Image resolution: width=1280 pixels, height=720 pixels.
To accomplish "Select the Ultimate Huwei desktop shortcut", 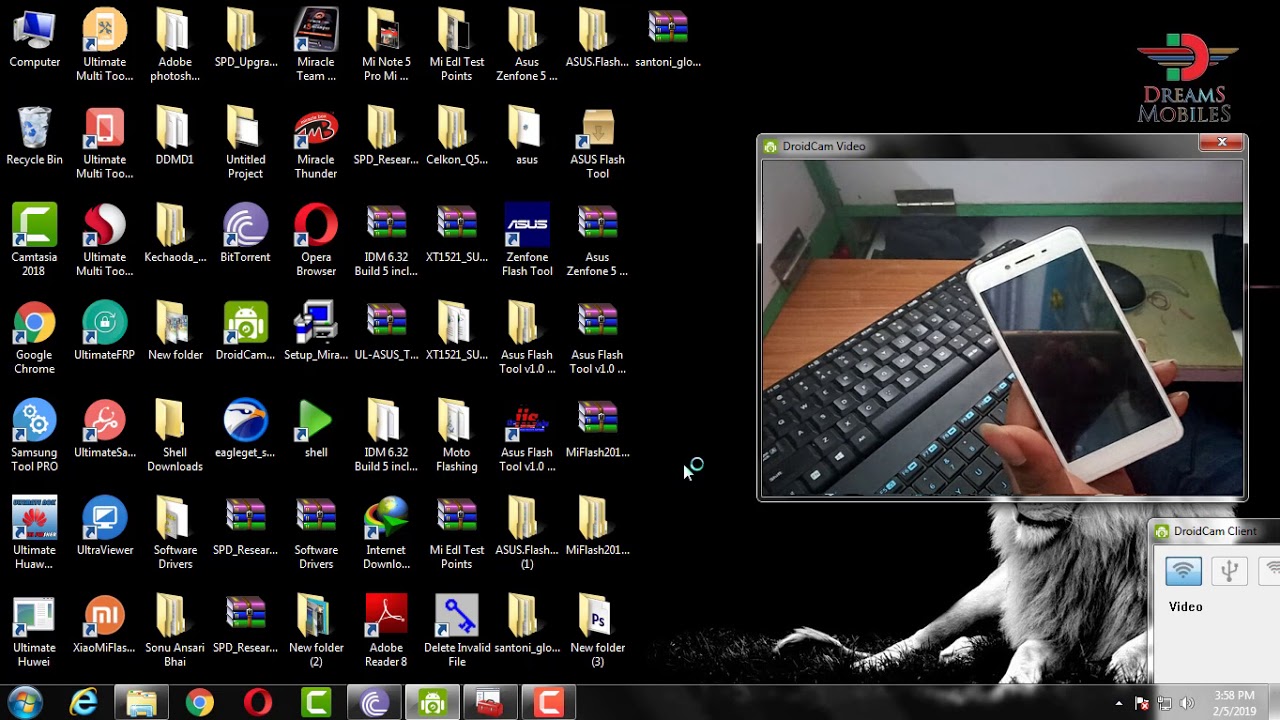I will point(34,631).
